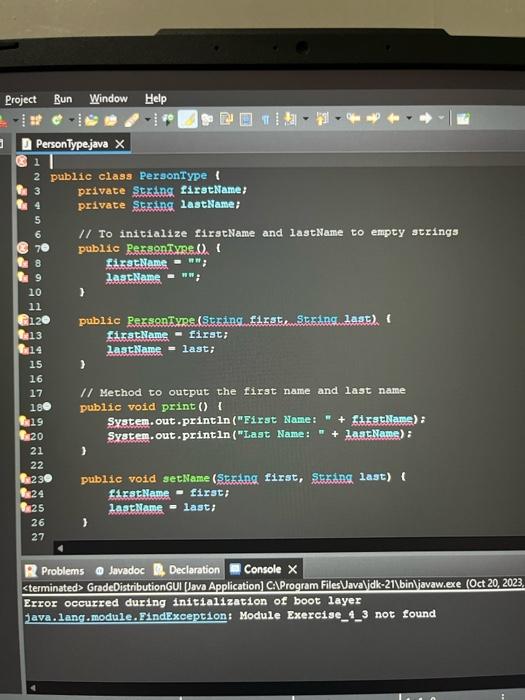The width and height of the screenshot is (525, 700).
Task: Open the Project menu
Action: (21, 100)
